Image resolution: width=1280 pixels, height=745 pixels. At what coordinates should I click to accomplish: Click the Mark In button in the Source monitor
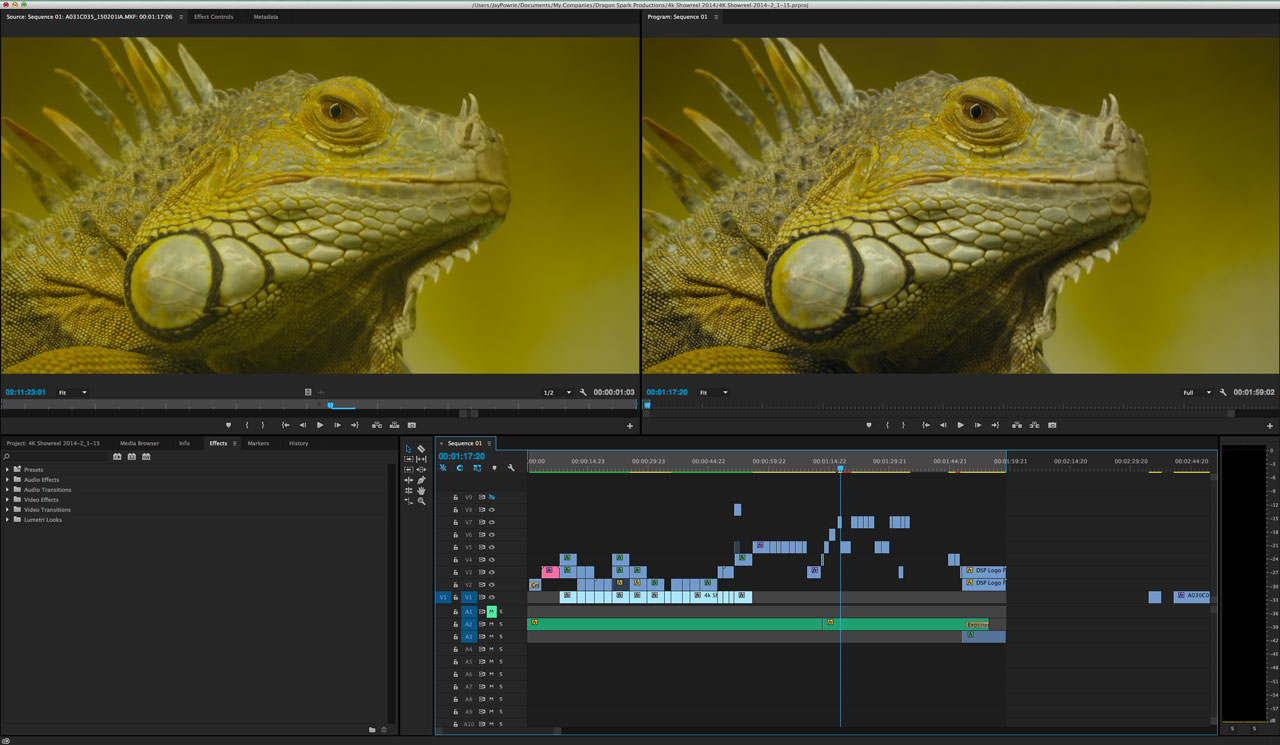tap(246, 424)
